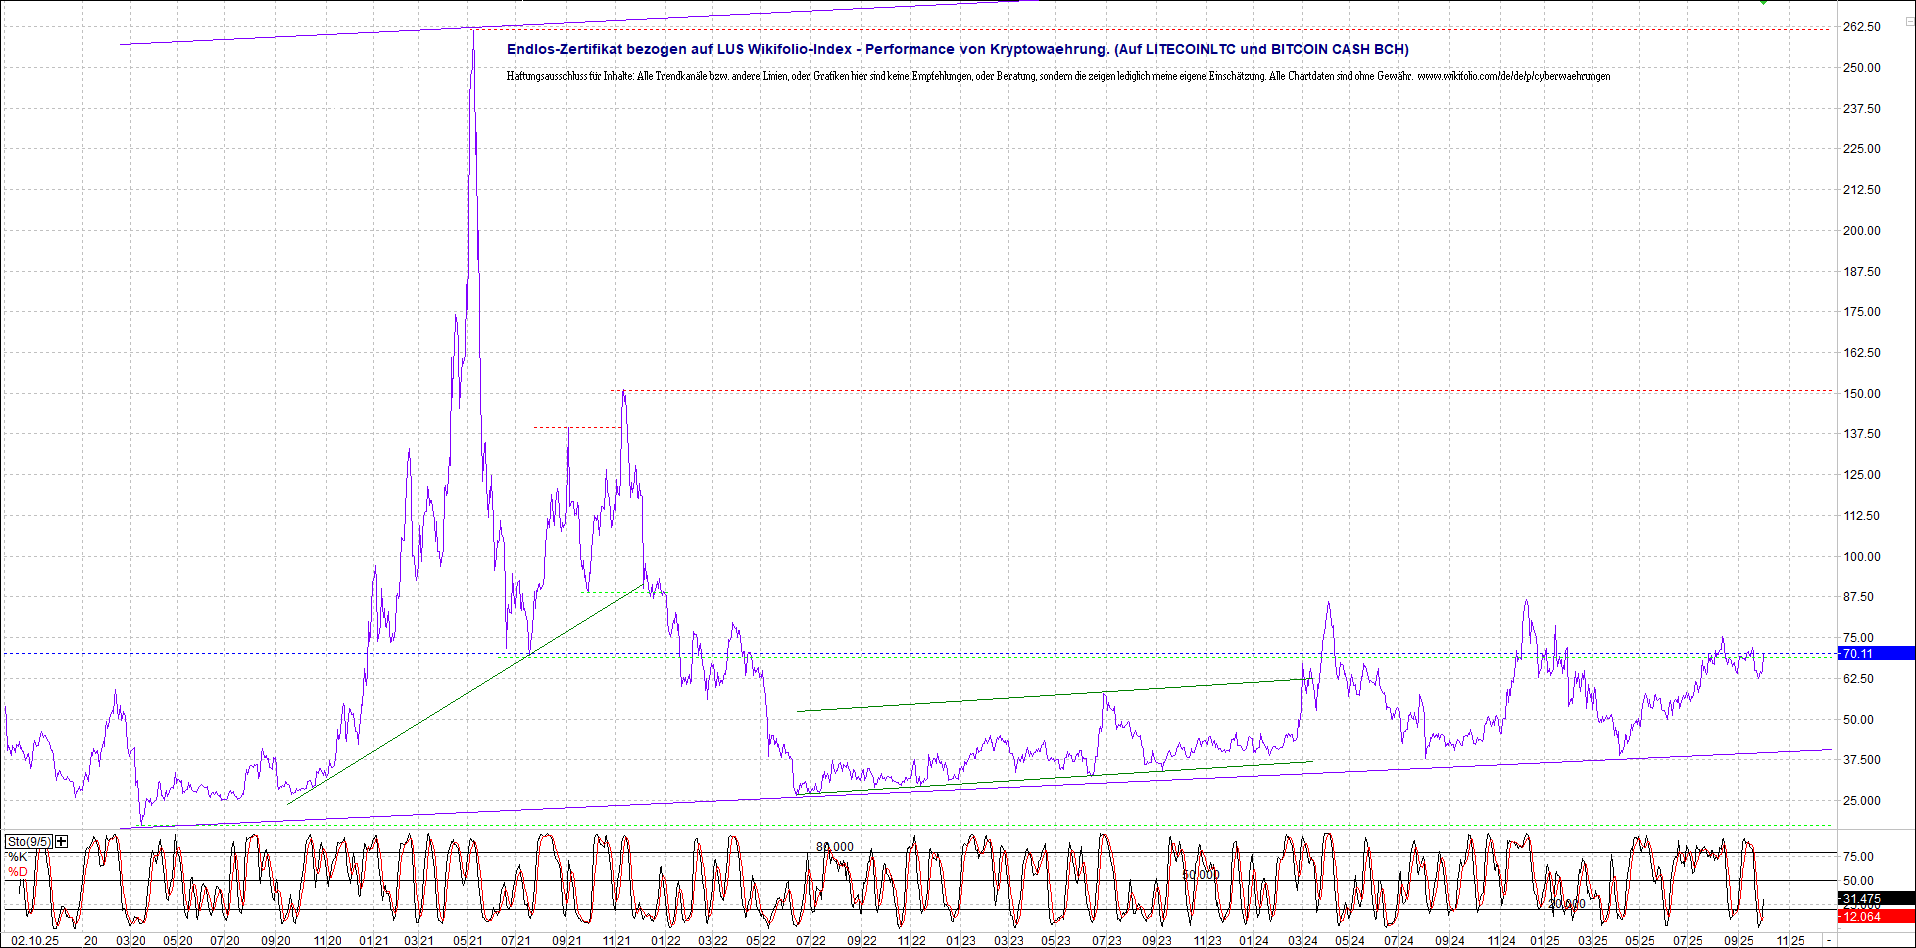
Task: Select the %K legend label
Action: [x=18, y=857]
